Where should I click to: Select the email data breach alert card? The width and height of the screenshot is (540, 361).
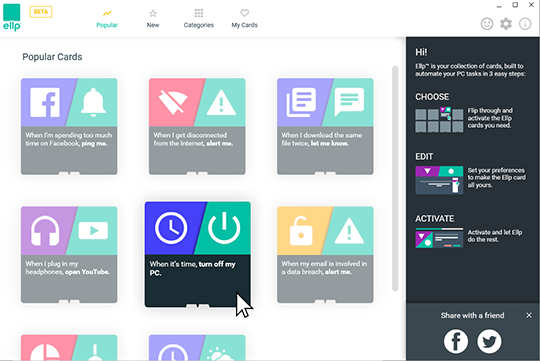coord(325,255)
